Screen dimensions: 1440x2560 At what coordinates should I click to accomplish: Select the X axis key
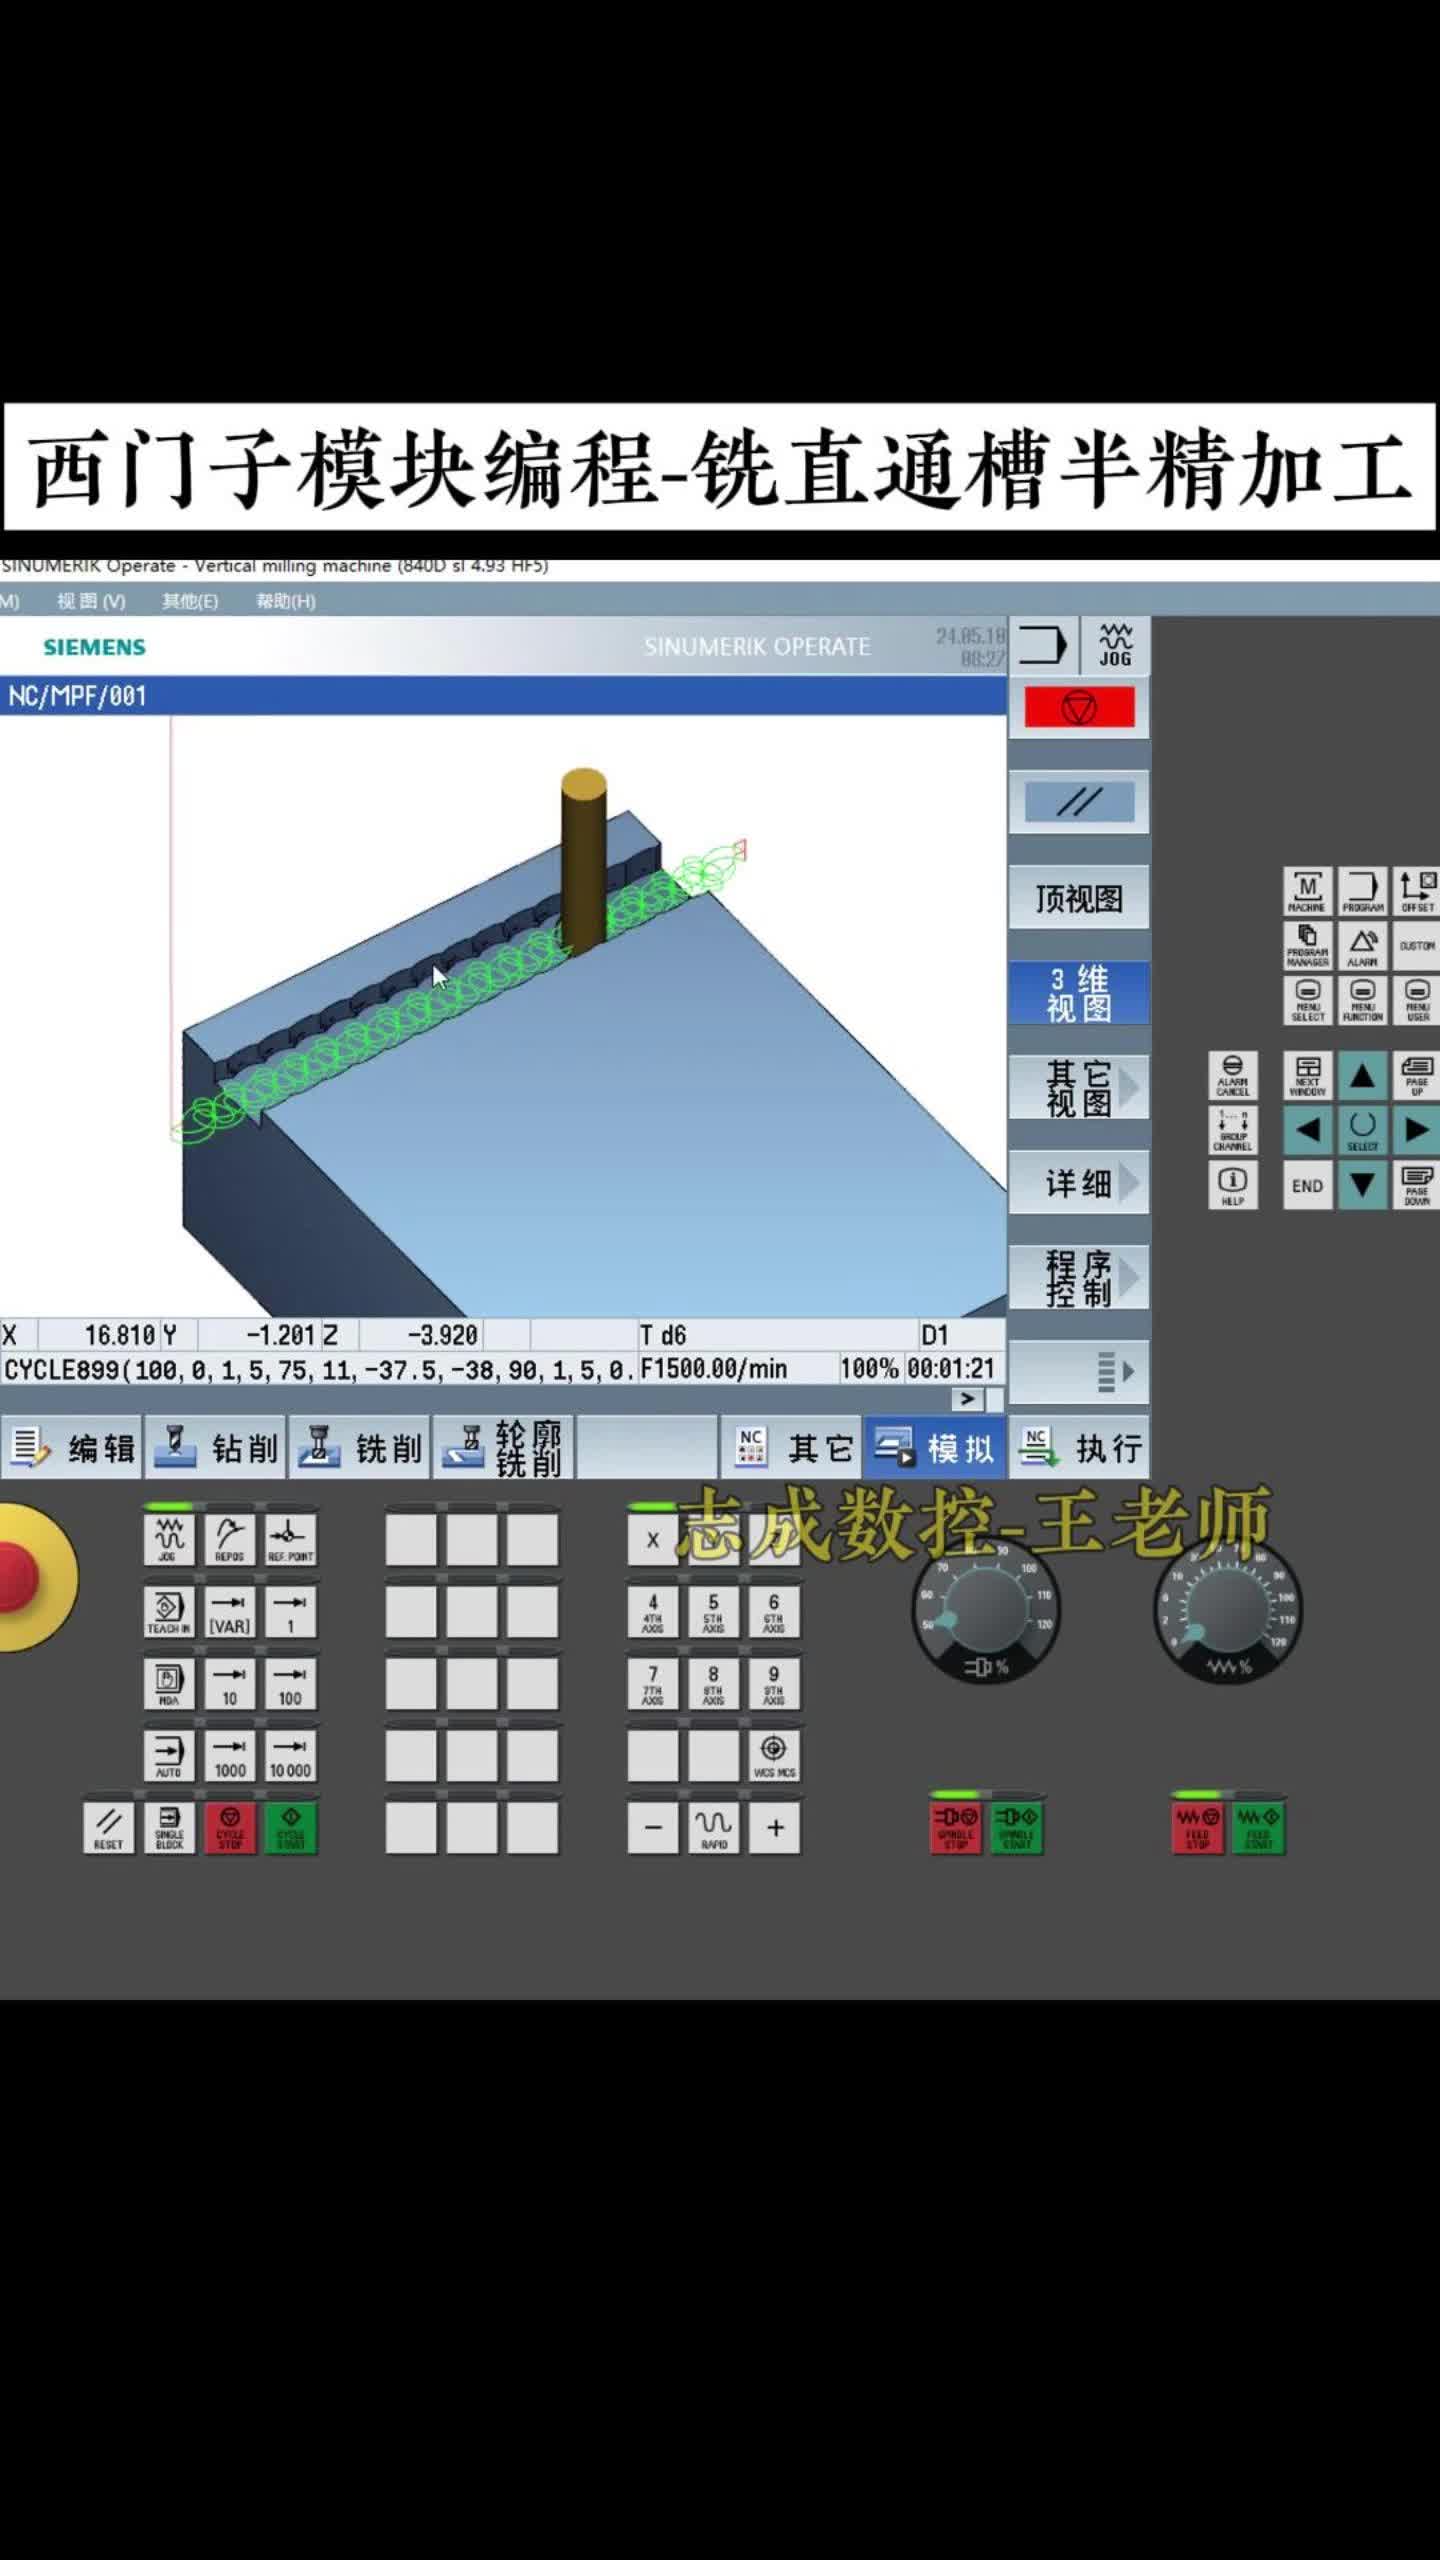pos(652,1539)
